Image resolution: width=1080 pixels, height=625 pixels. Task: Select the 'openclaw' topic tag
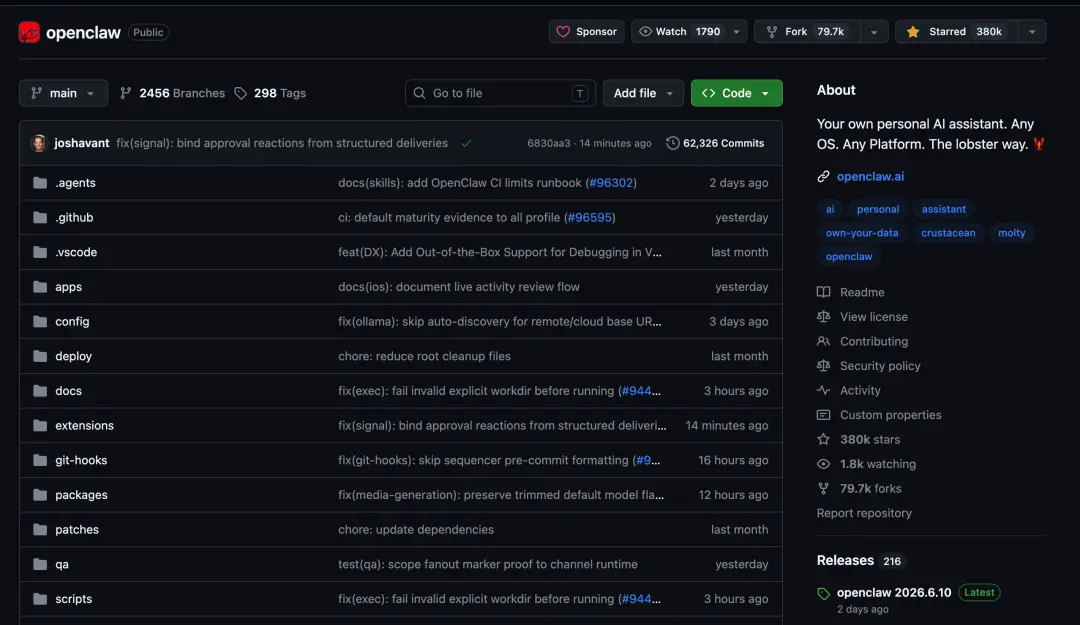(849, 256)
